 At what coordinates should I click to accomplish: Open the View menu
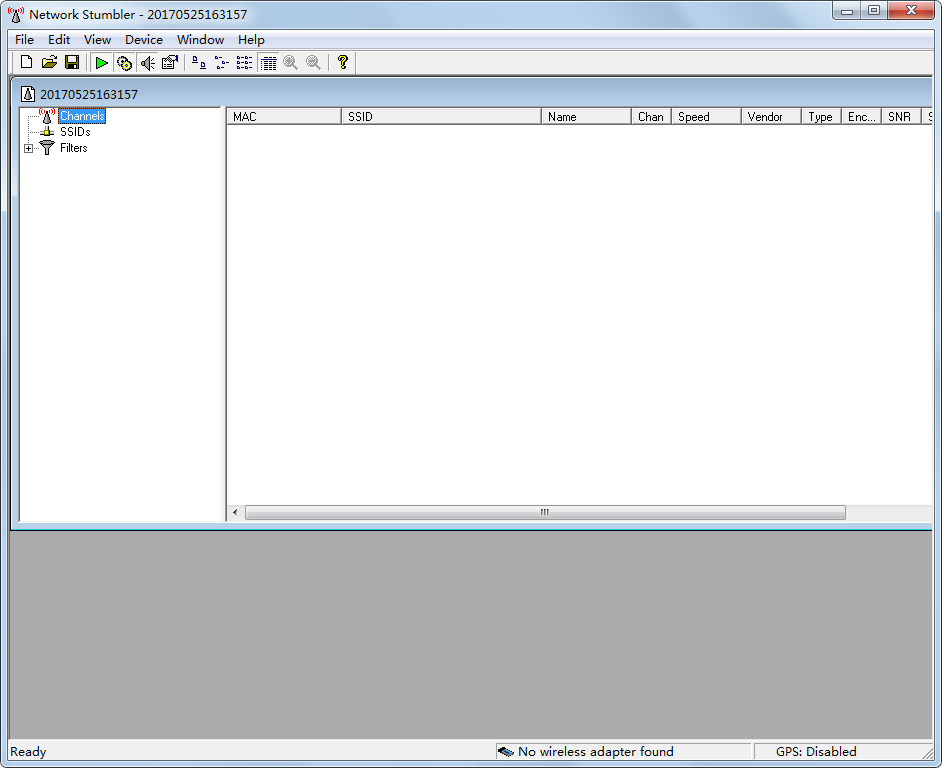click(x=97, y=40)
